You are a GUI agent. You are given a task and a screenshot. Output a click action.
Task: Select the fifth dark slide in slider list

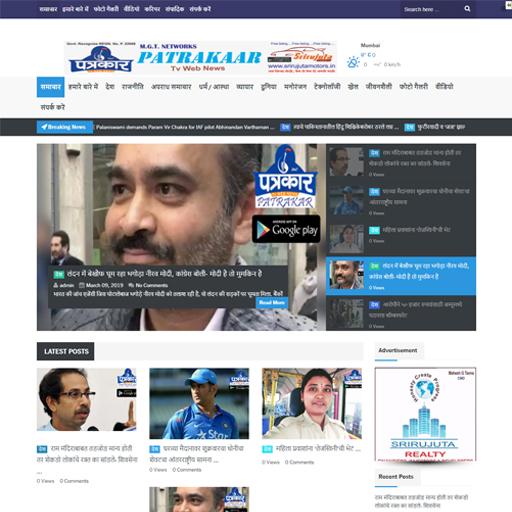(x=401, y=313)
